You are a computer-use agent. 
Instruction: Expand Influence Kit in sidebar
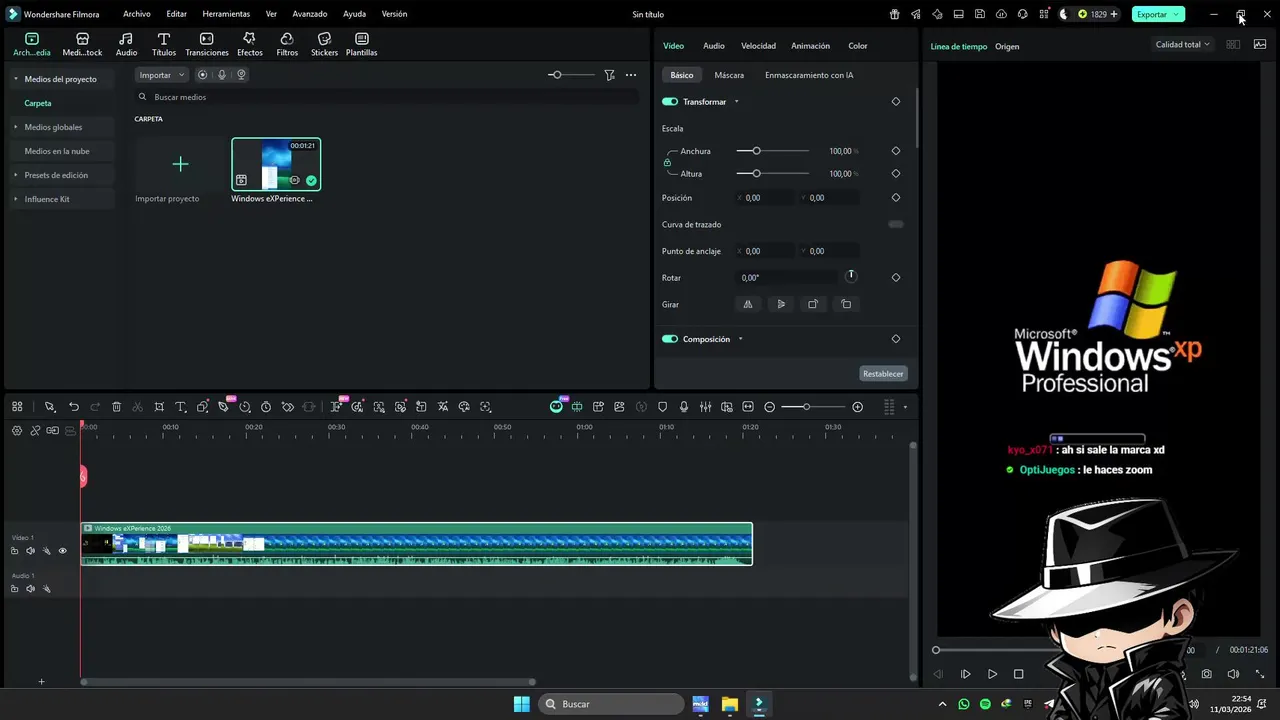[x=16, y=199]
